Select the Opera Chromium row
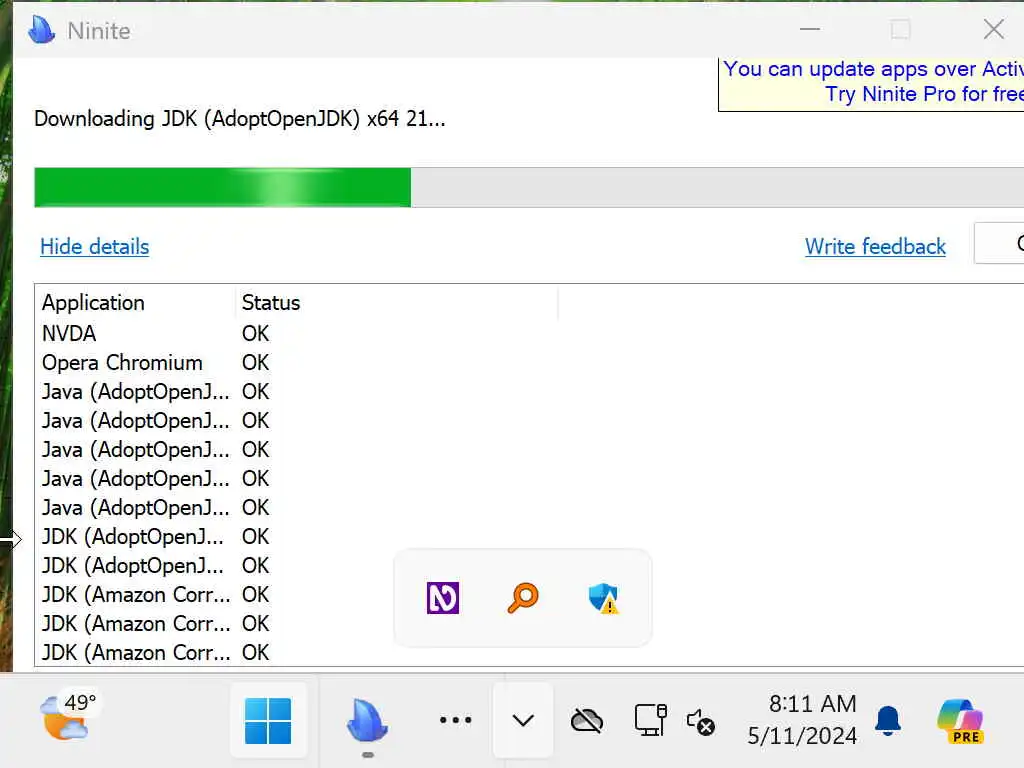Screen dimensions: 1024x768 pos(529,362)
